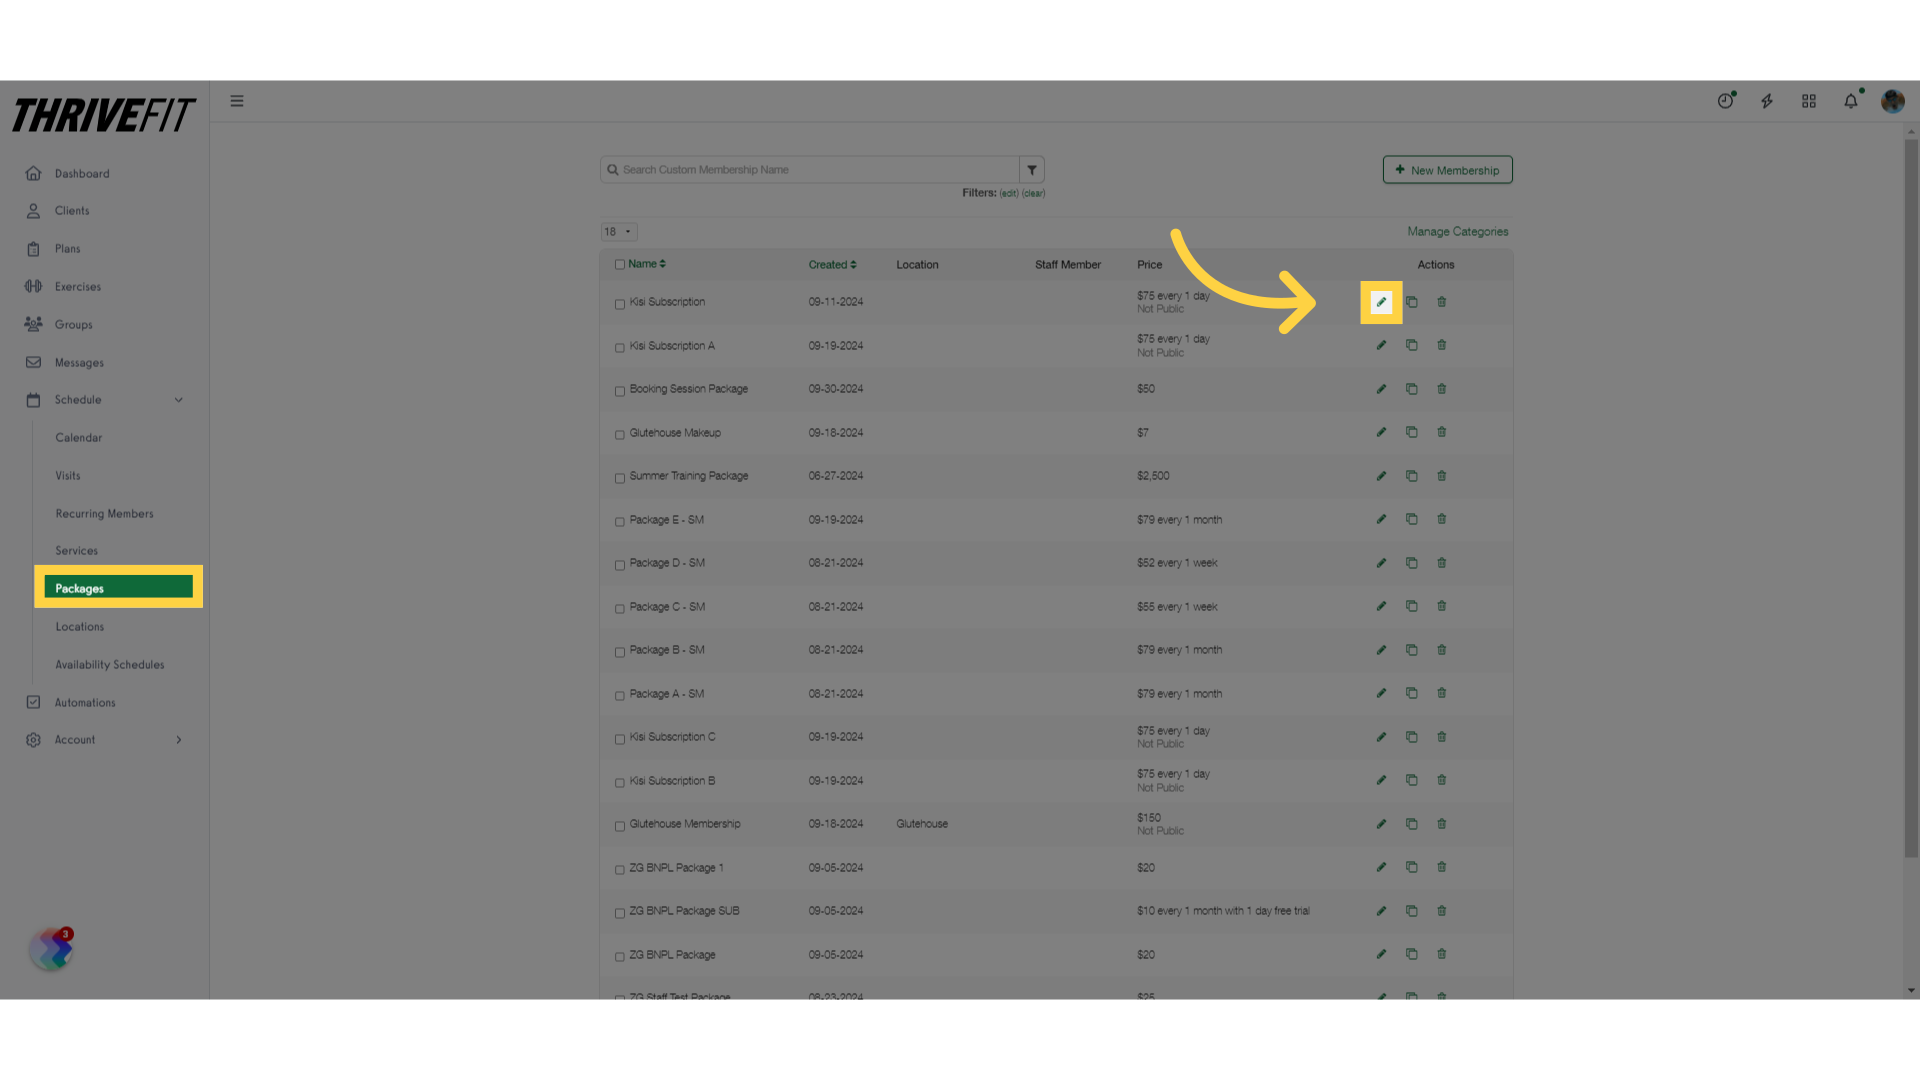Screen dimensions: 1920x1080
Task: Click the New Membership button
Action: click(1447, 169)
